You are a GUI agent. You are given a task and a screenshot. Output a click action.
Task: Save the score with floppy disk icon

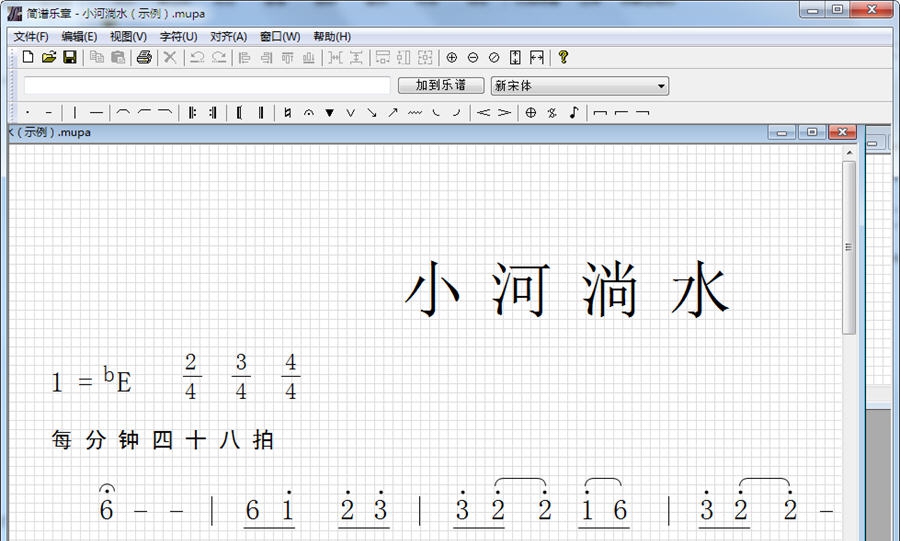point(70,57)
